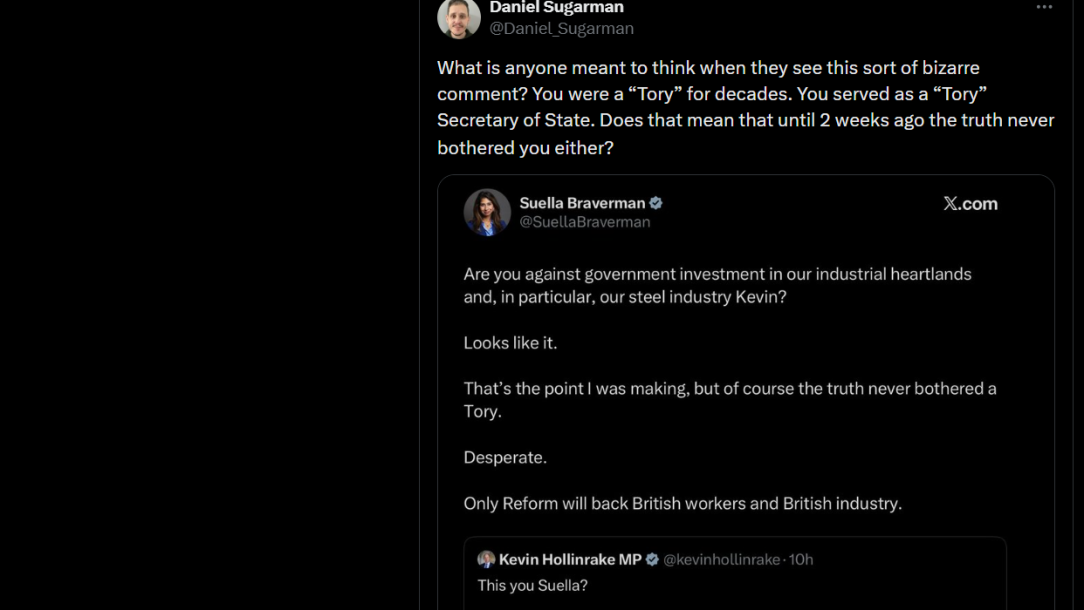The width and height of the screenshot is (1084, 610).
Task: Click the verified badge beside Suella Braverman
Action: (x=656, y=203)
